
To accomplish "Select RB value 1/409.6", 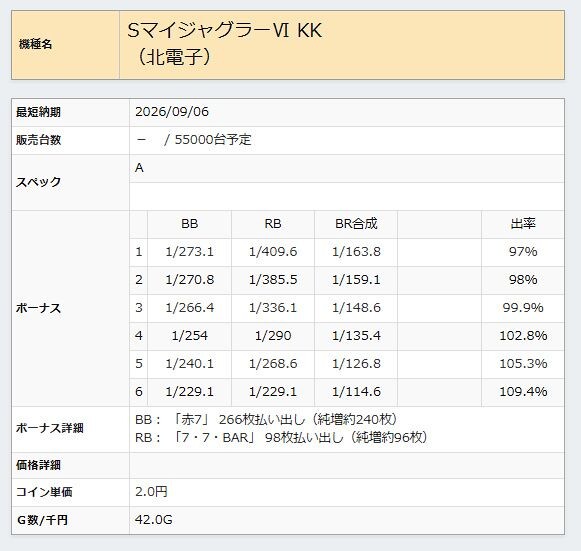I will [x=273, y=252].
